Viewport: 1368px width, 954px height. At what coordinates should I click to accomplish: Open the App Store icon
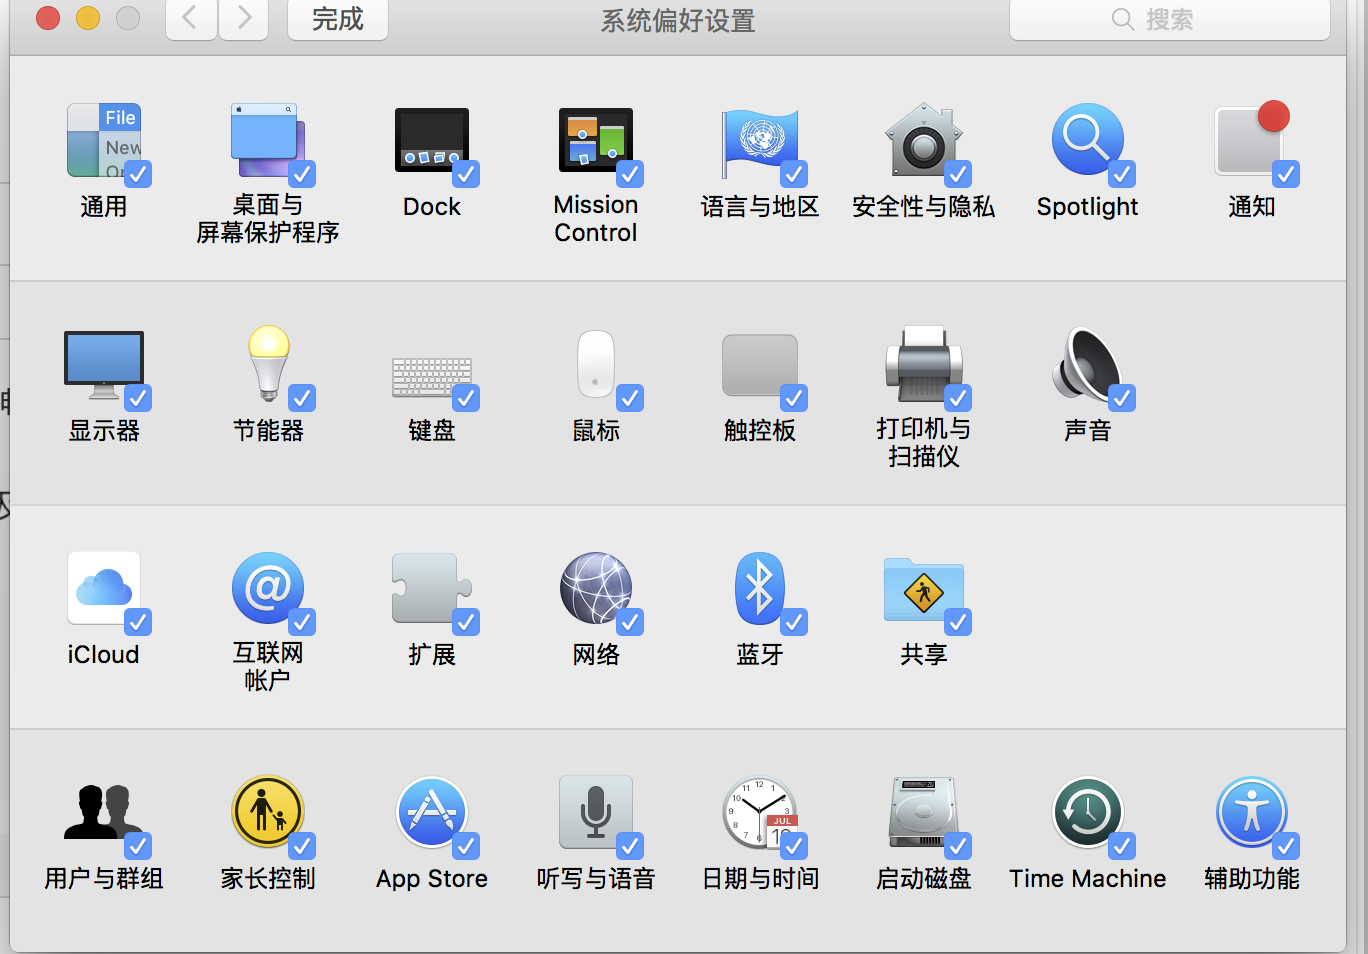pyautogui.click(x=431, y=813)
